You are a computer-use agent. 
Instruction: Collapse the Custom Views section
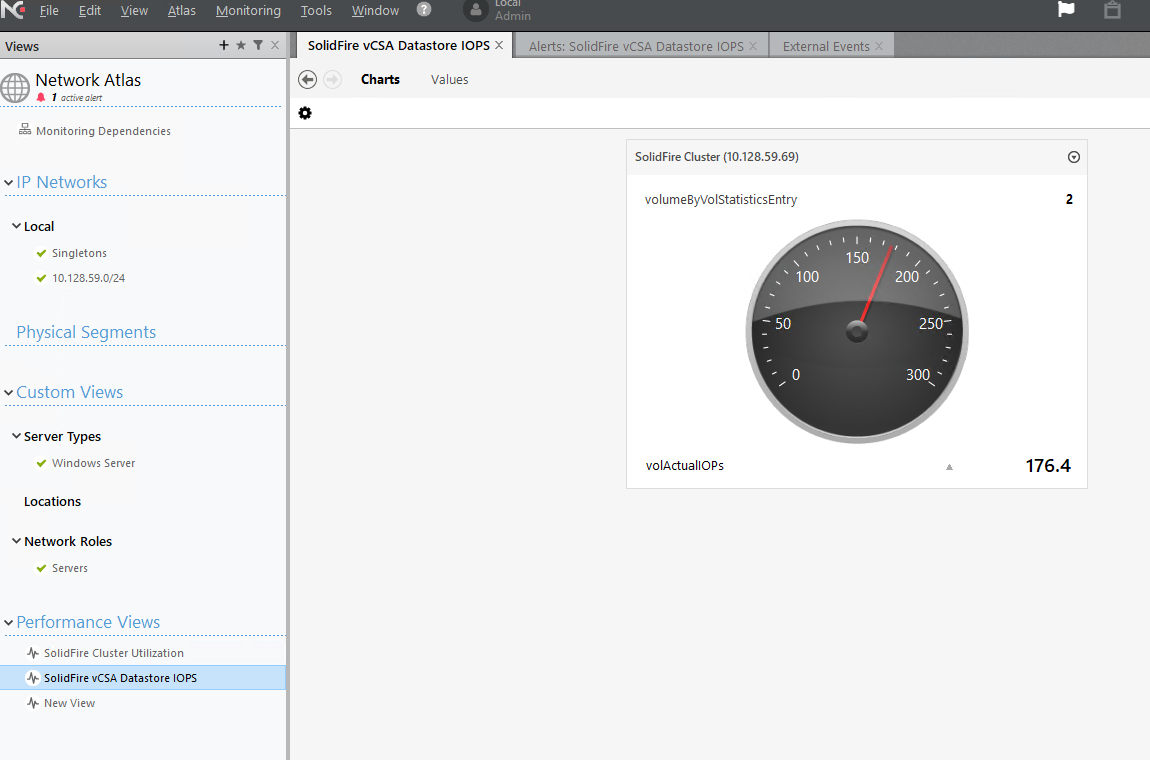[9, 392]
